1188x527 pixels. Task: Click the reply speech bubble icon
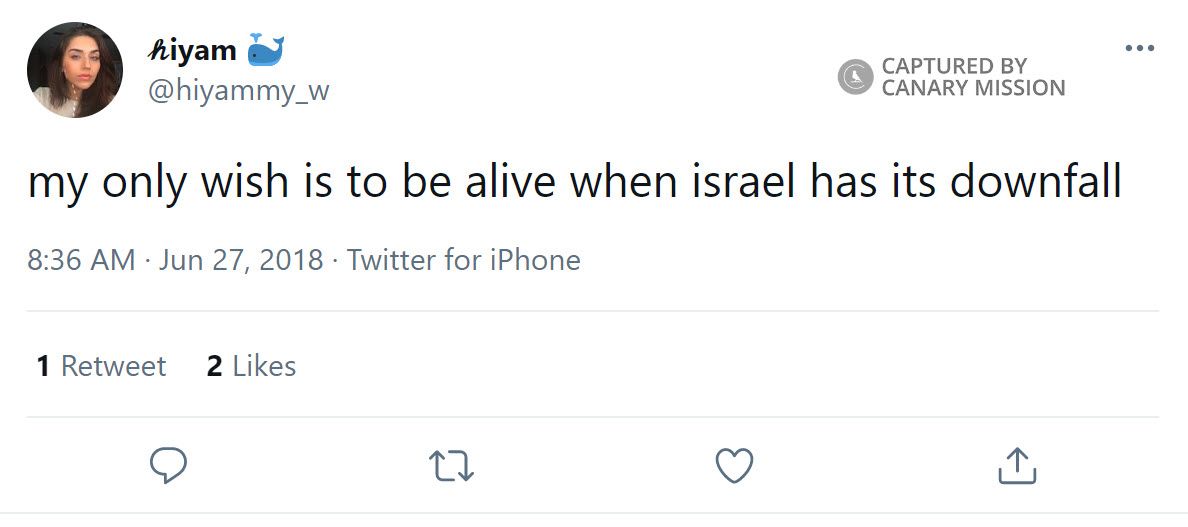point(169,465)
